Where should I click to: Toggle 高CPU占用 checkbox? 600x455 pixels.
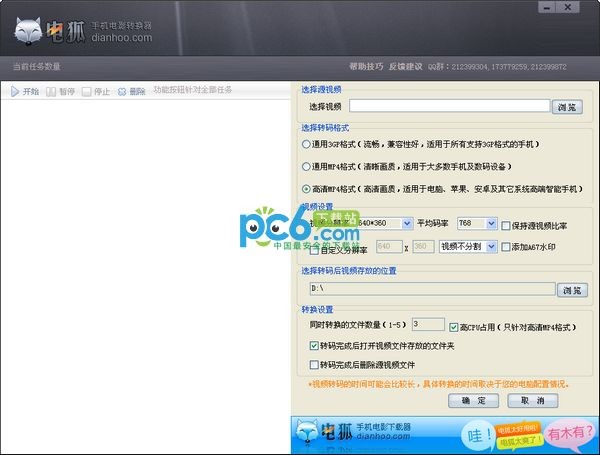[453, 327]
